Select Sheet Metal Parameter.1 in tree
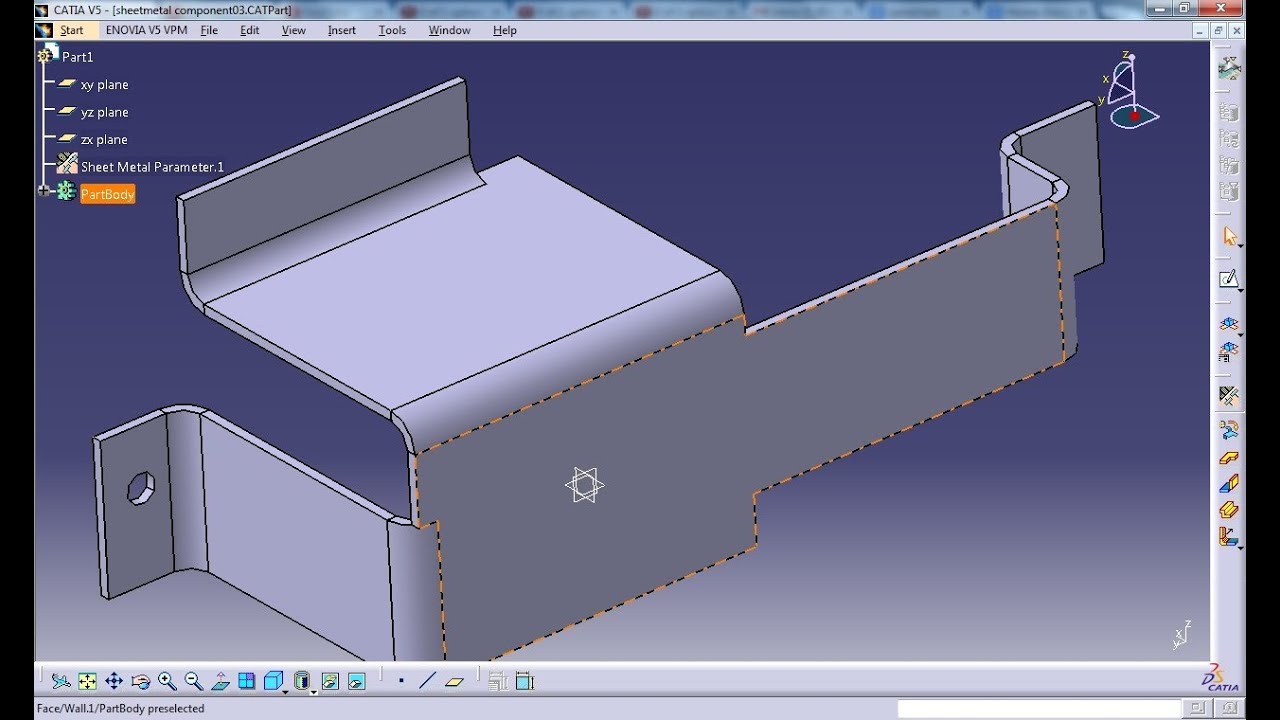 pos(152,167)
